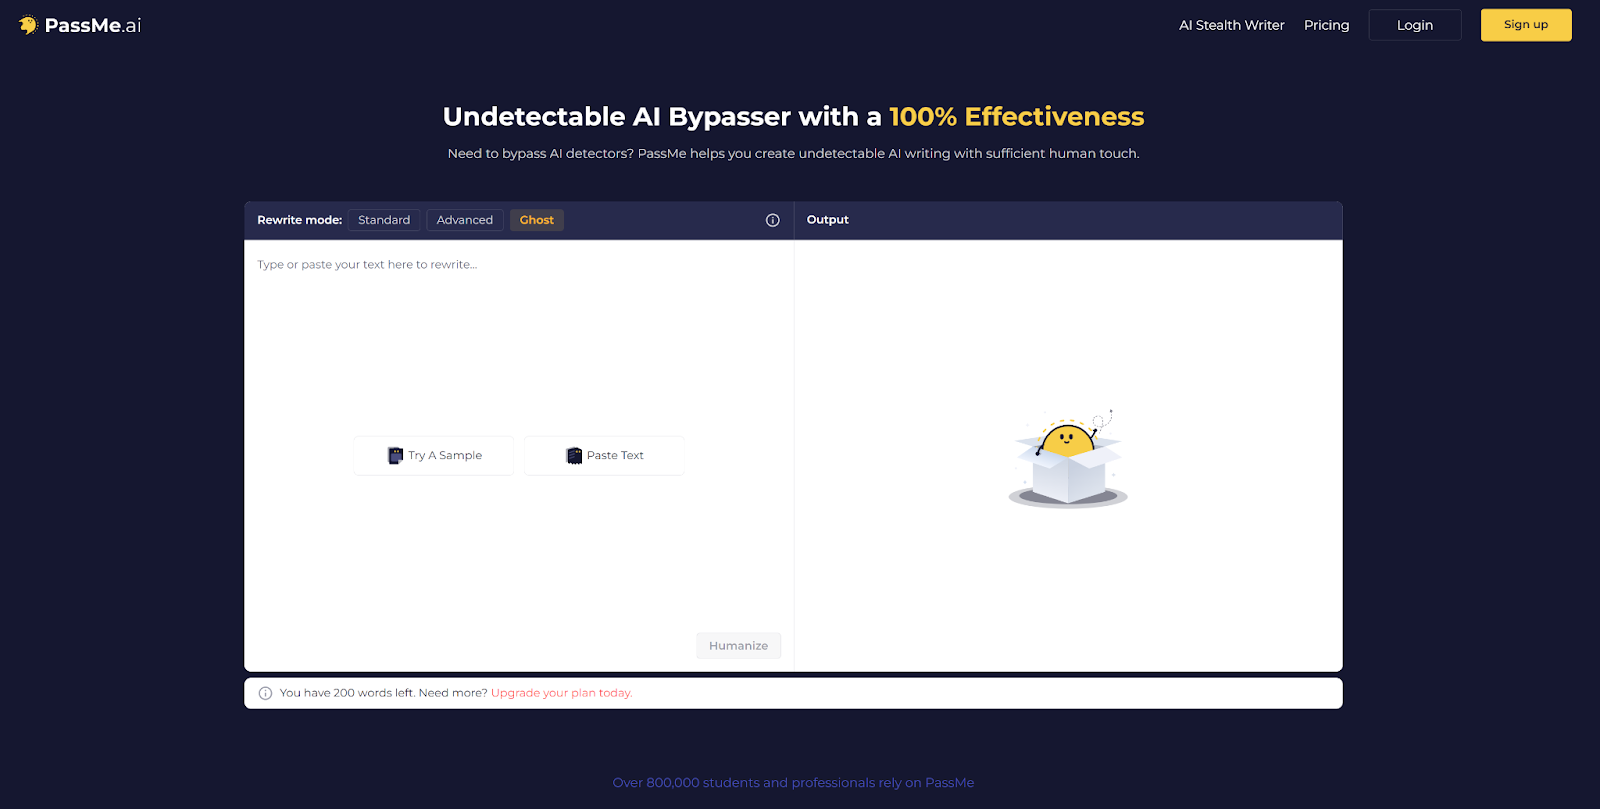The height and width of the screenshot is (809, 1600).
Task: Click the PassMe.ai logo icon
Action: pos(28,25)
